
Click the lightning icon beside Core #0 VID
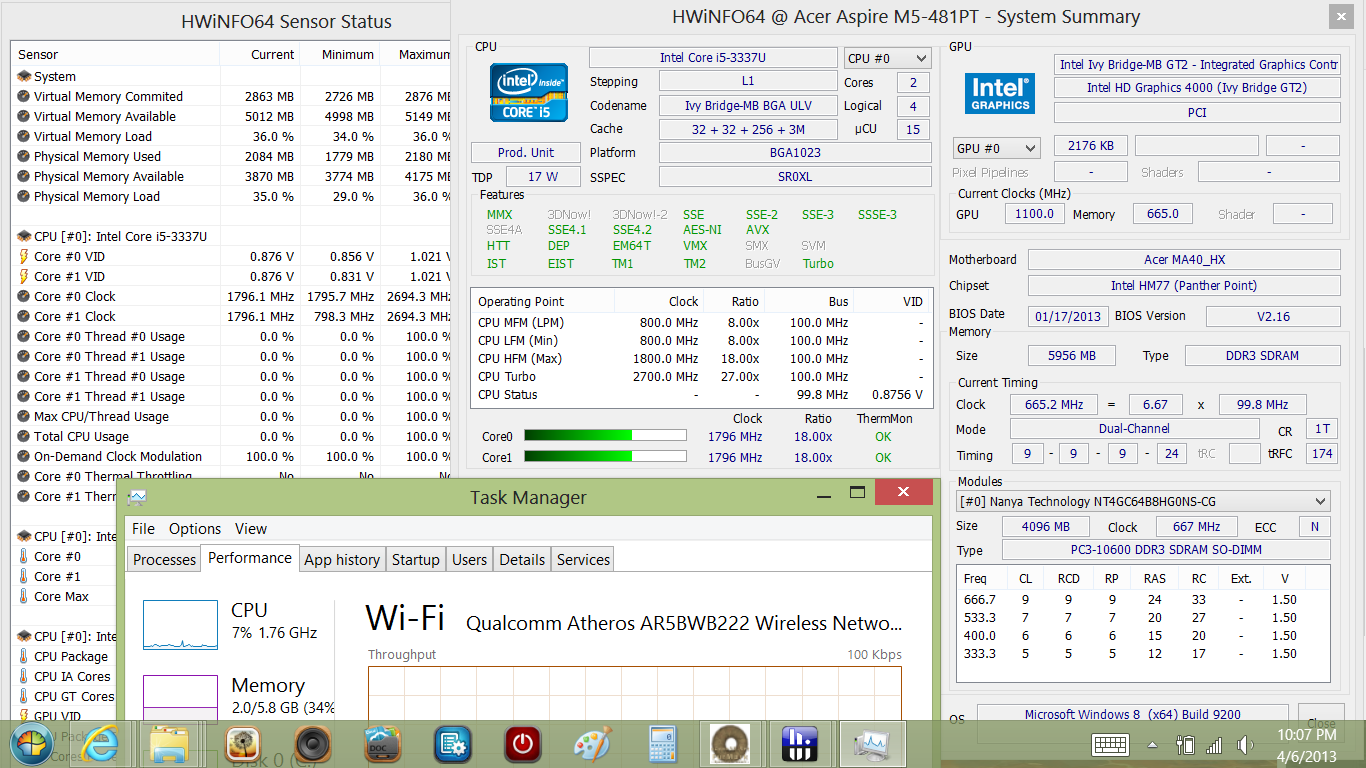click(24, 256)
